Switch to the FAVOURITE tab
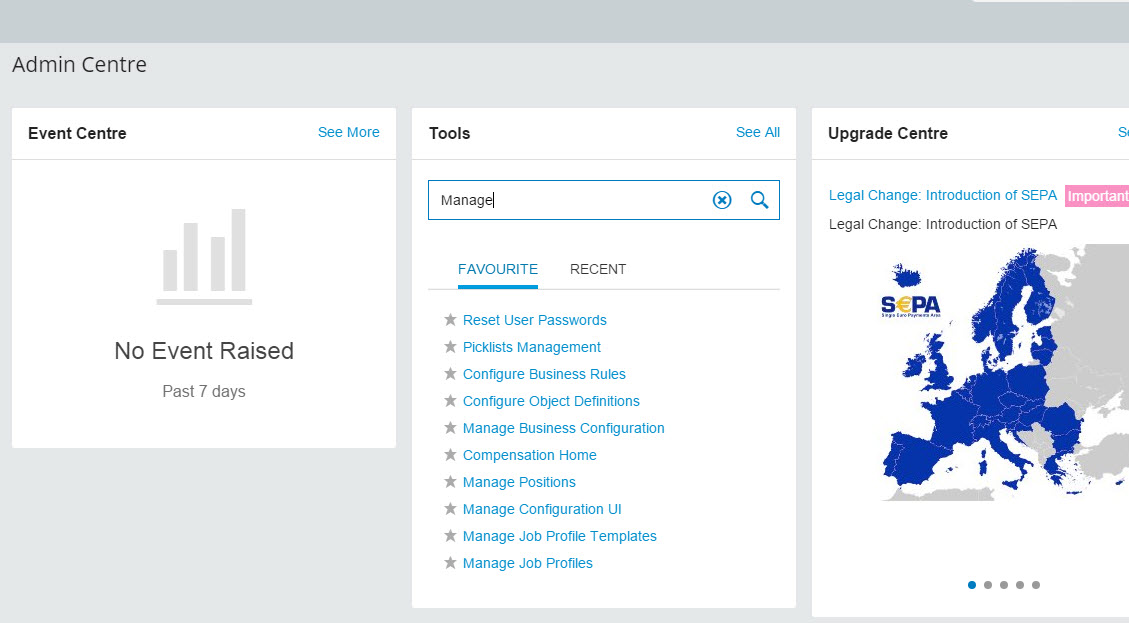 pos(498,269)
